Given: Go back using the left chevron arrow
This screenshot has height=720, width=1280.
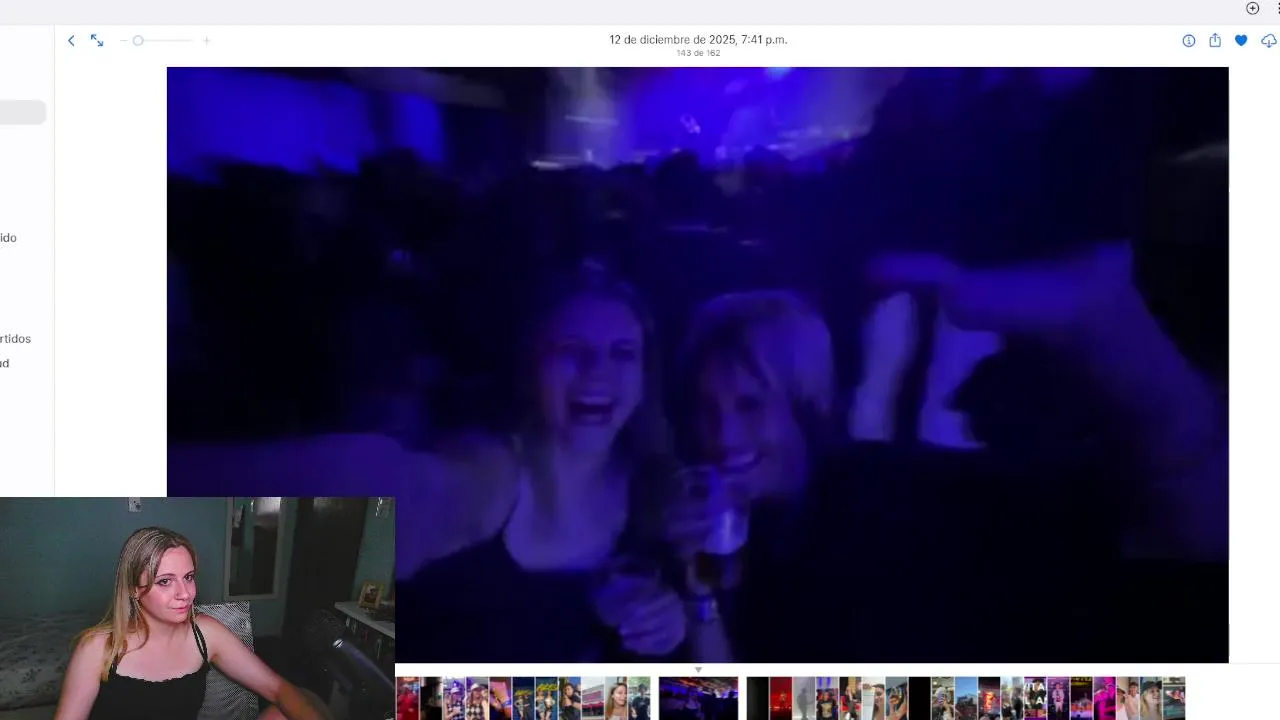Looking at the screenshot, I should click(71, 41).
